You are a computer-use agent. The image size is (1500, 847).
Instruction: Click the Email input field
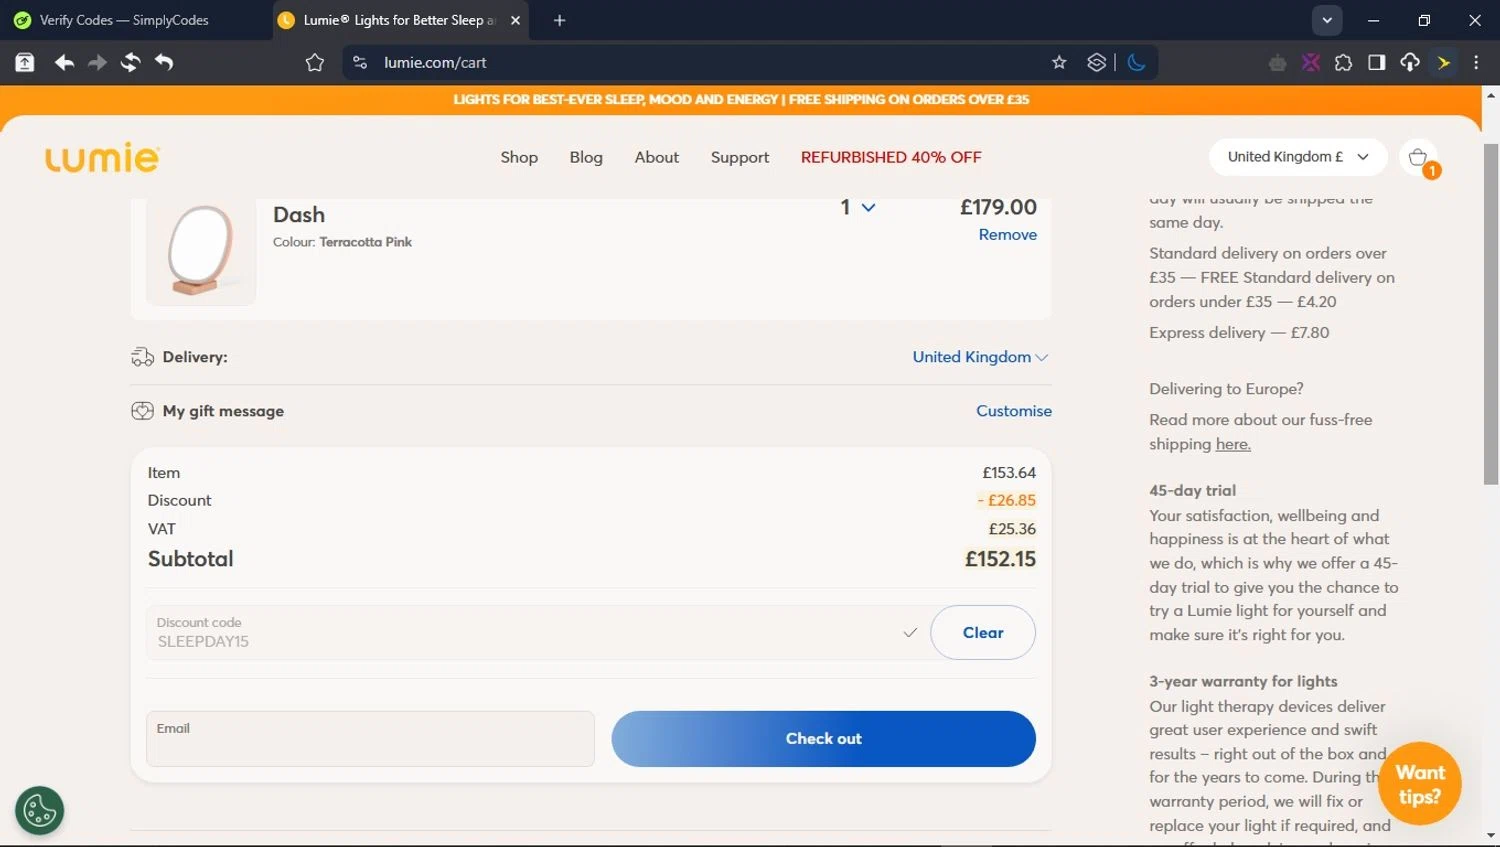pos(370,739)
